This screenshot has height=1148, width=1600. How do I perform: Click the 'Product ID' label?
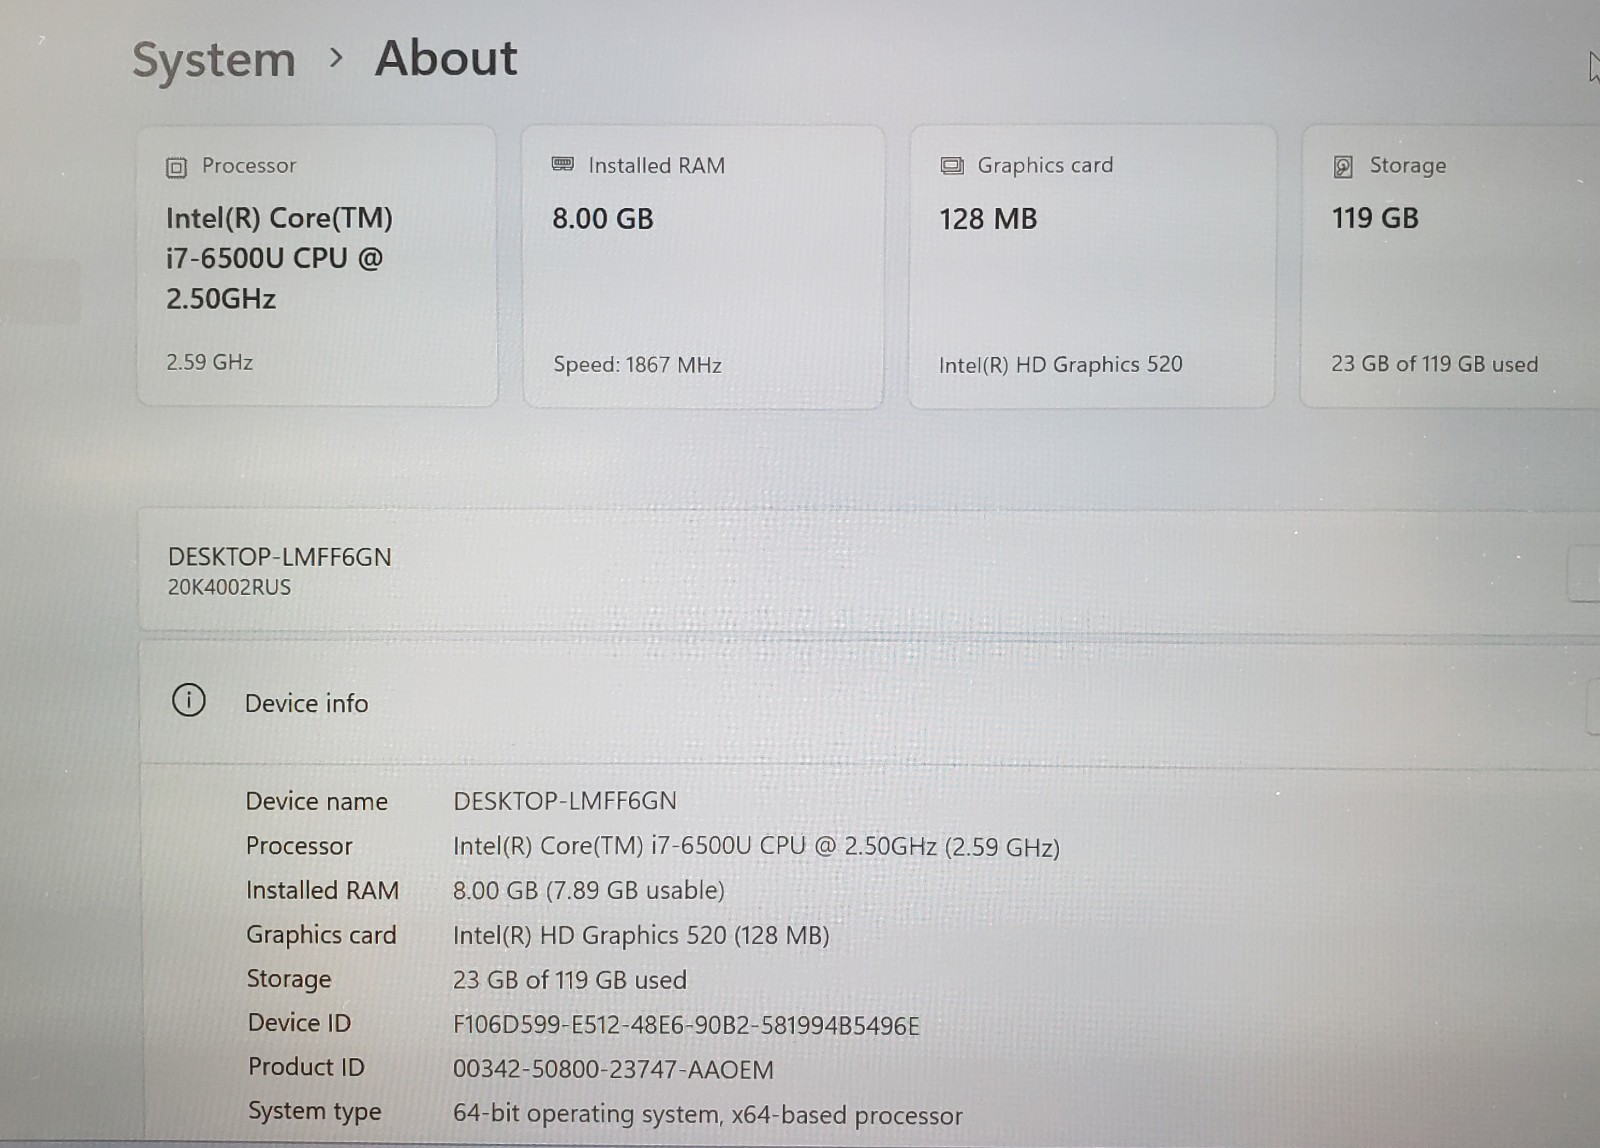[x=306, y=1066]
